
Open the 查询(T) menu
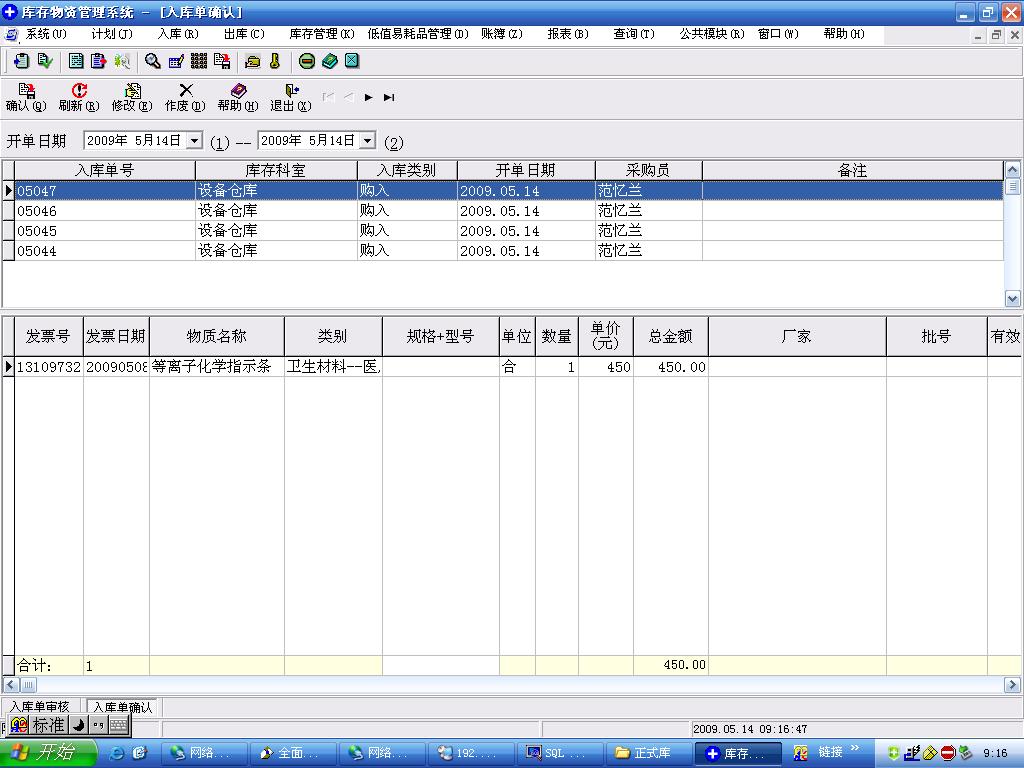tap(633, 34)
